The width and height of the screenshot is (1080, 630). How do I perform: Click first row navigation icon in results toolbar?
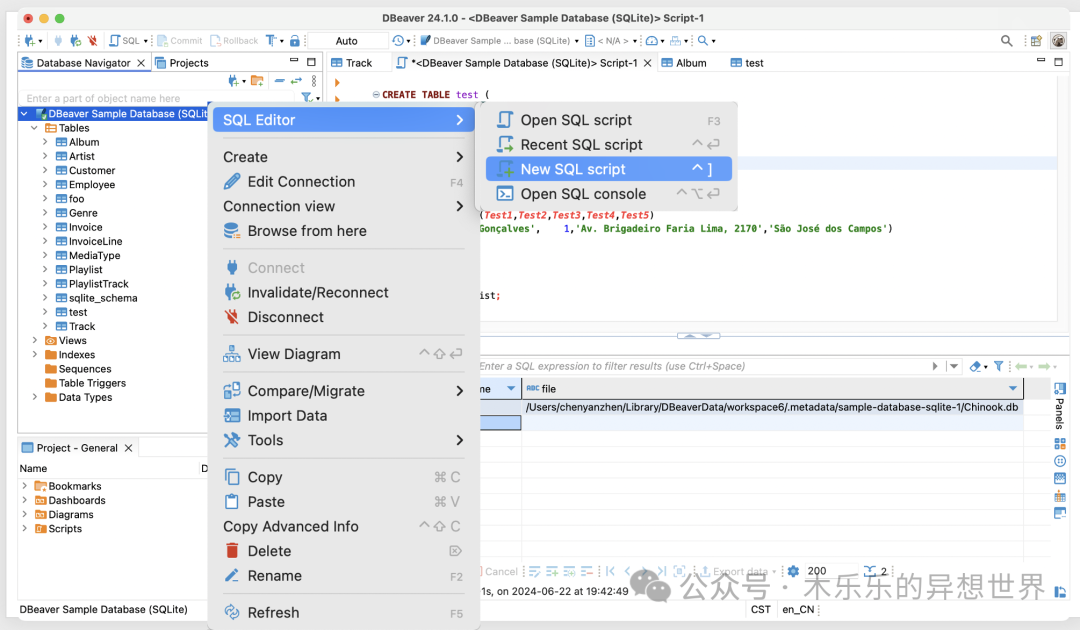pyautogui.click(x=610, y=571)
